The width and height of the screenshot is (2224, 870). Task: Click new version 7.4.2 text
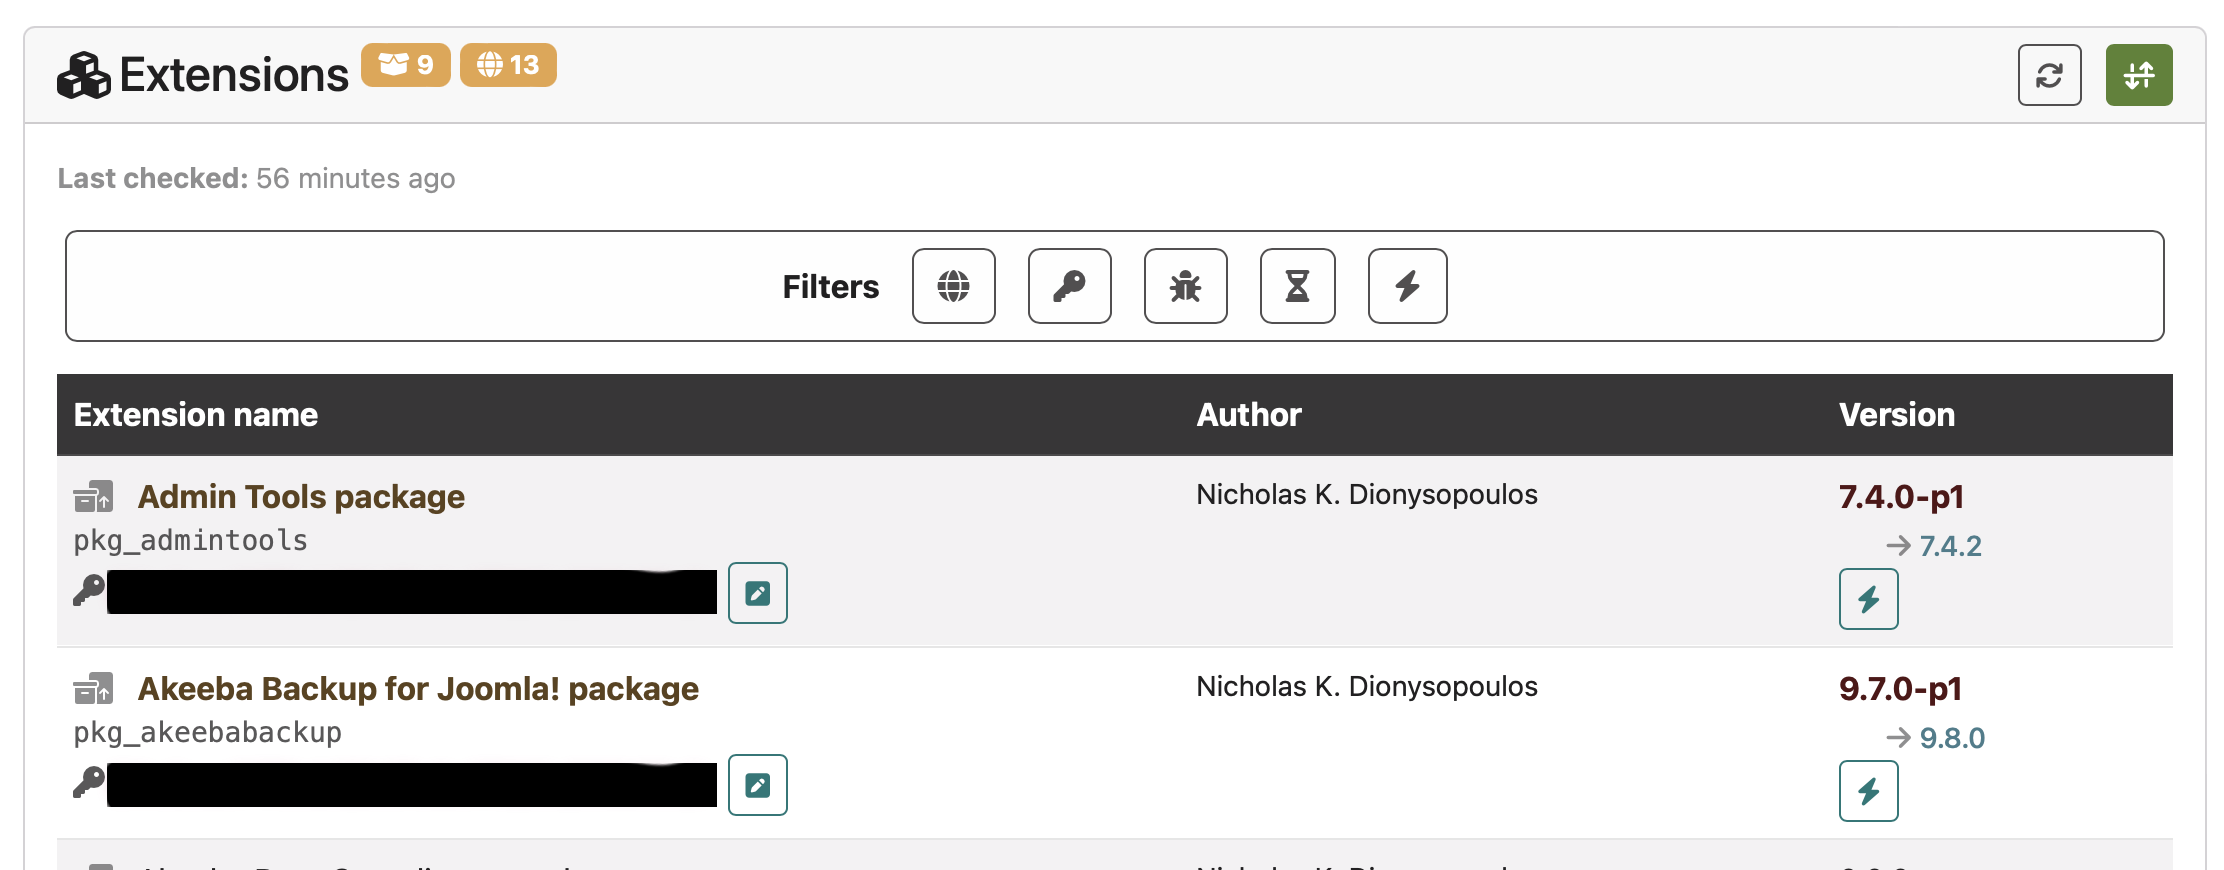[x=1950, y=546]
